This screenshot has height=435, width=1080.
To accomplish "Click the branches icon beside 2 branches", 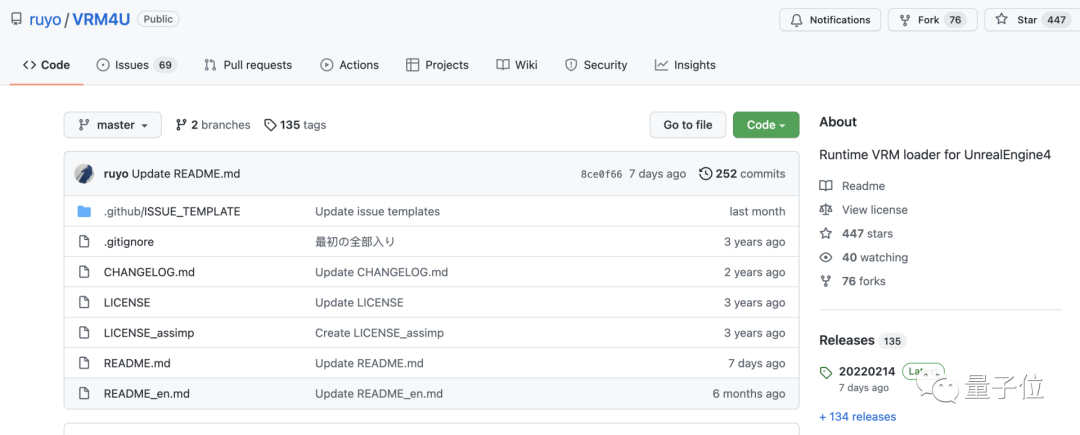I will tap(181, 125).
